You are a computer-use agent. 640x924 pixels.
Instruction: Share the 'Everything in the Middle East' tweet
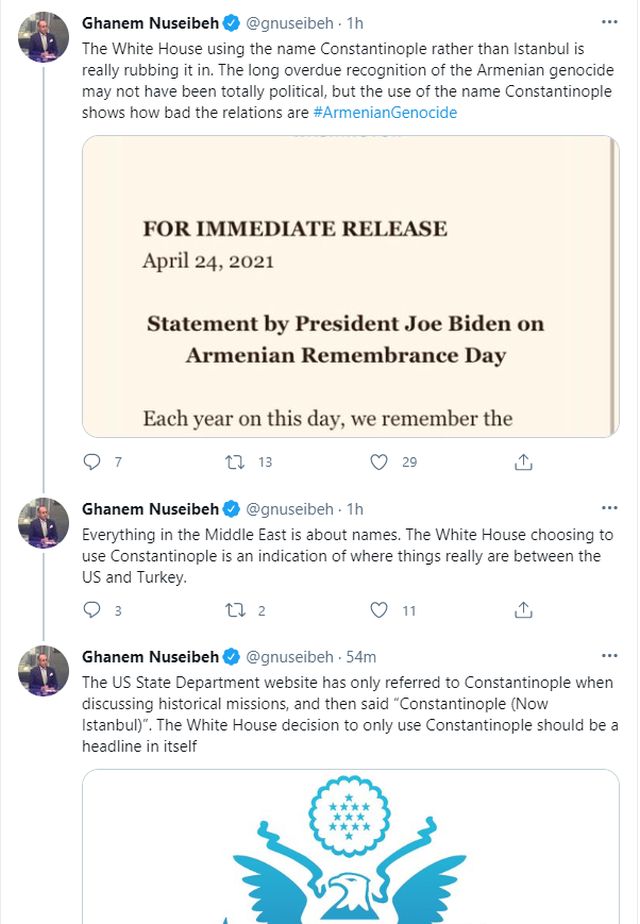coord(523,610)
